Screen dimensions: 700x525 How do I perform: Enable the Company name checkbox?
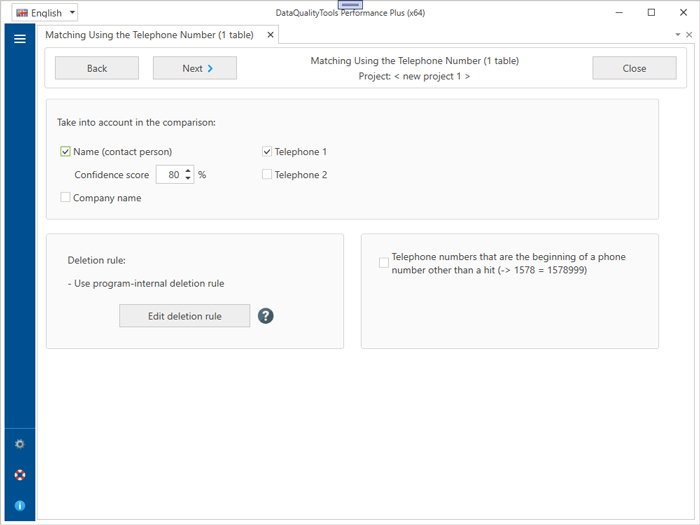(66, 198)
